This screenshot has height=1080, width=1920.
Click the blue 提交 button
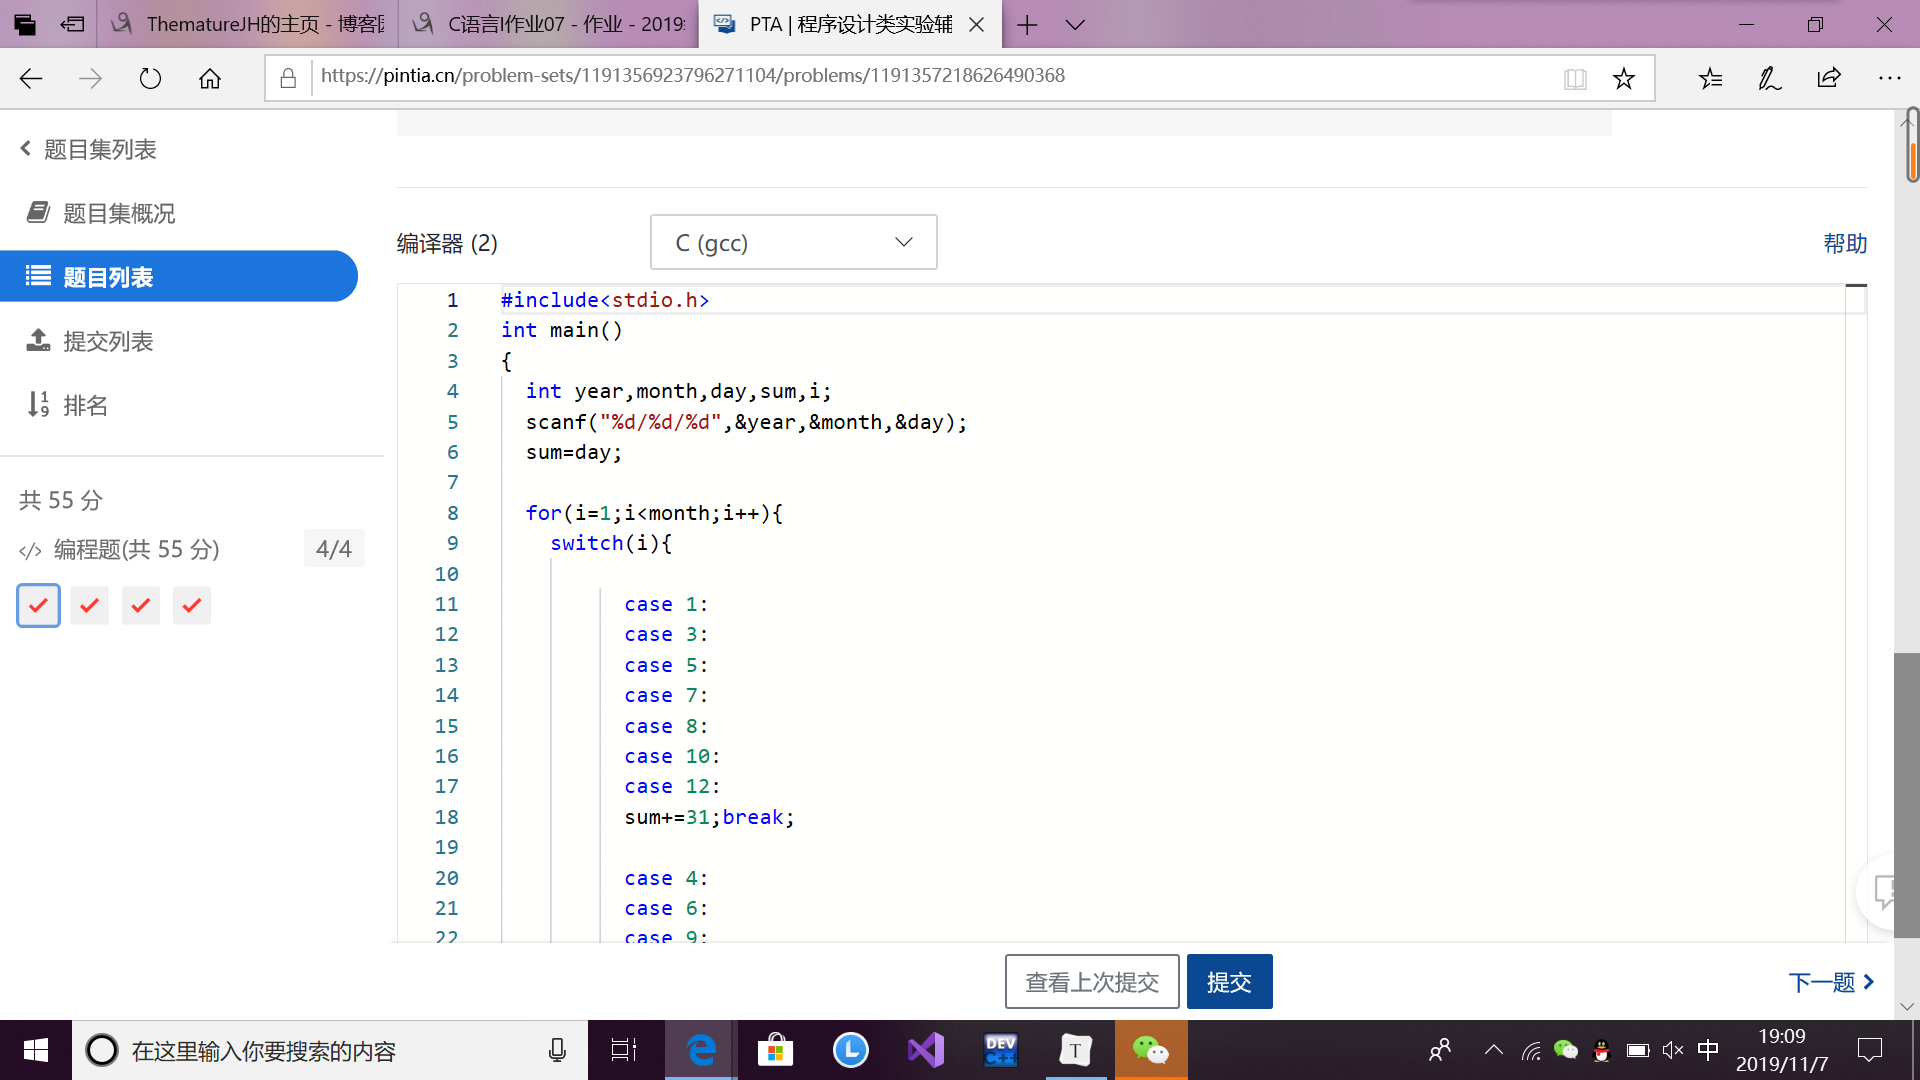(1229, 981)
